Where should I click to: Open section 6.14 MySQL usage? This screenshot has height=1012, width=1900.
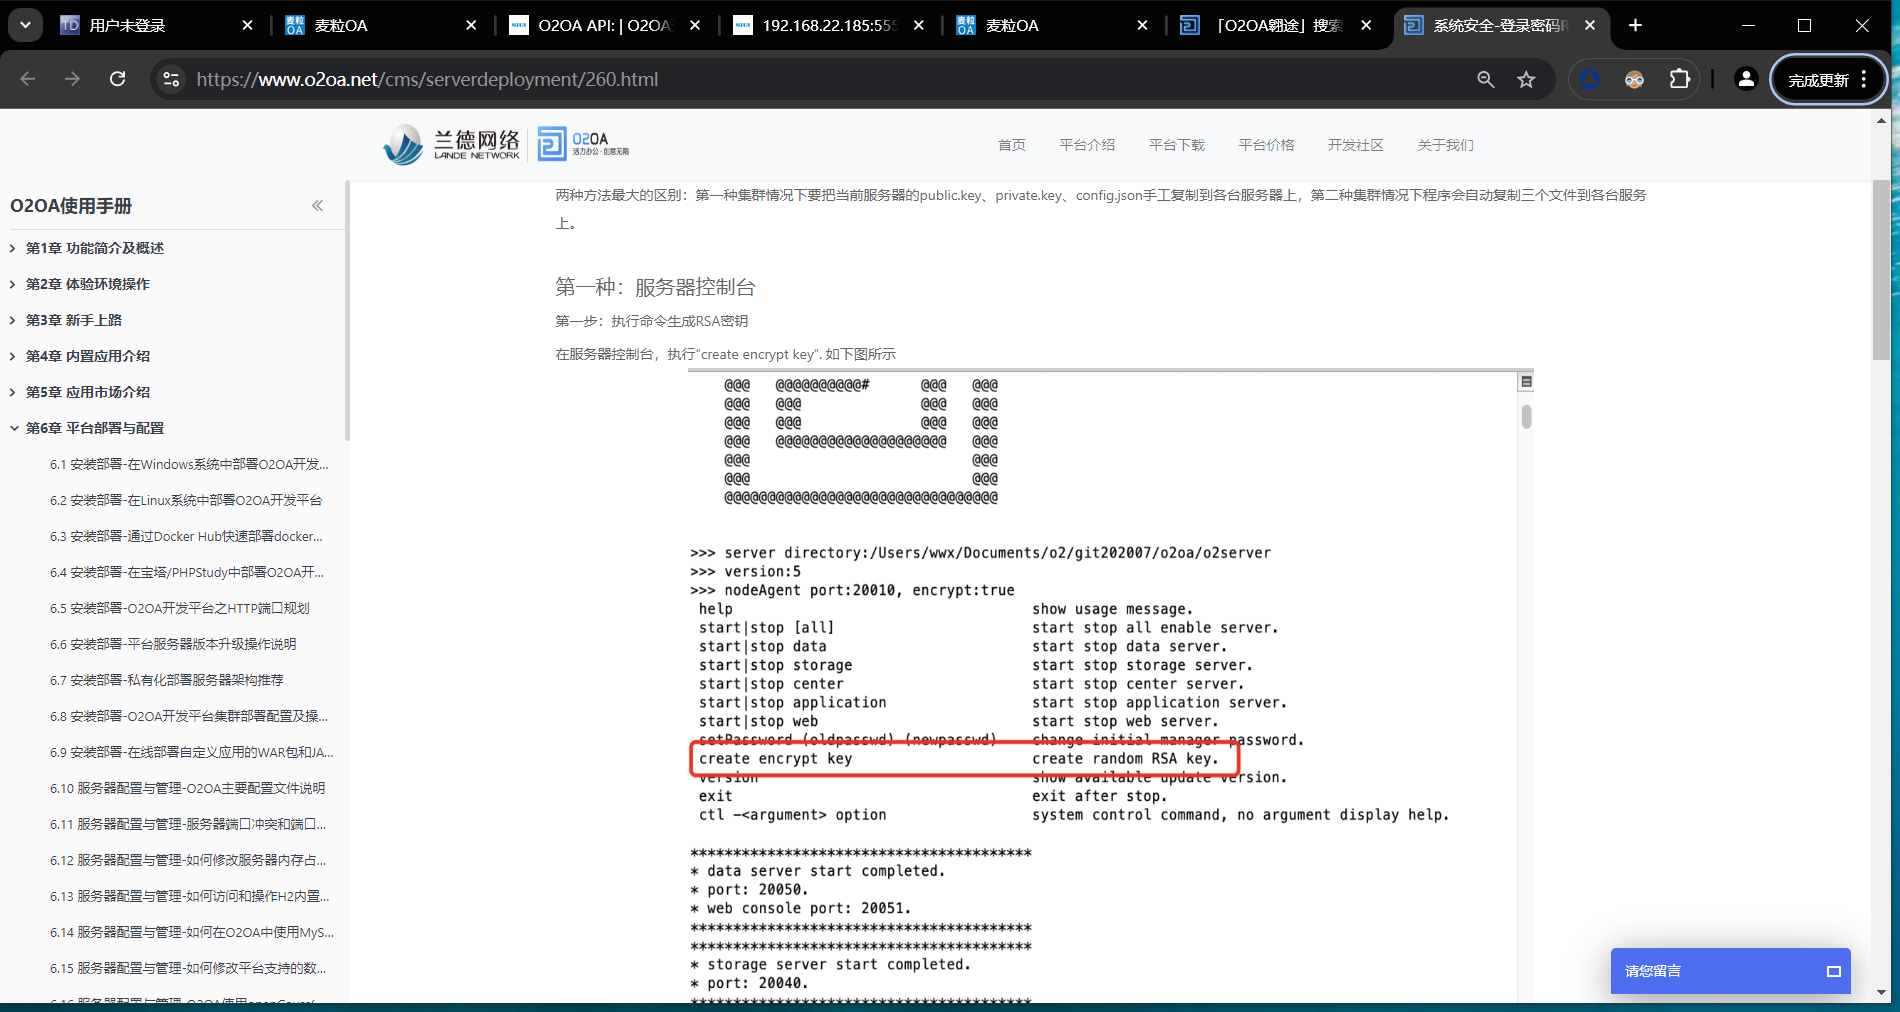click(192, 932)
